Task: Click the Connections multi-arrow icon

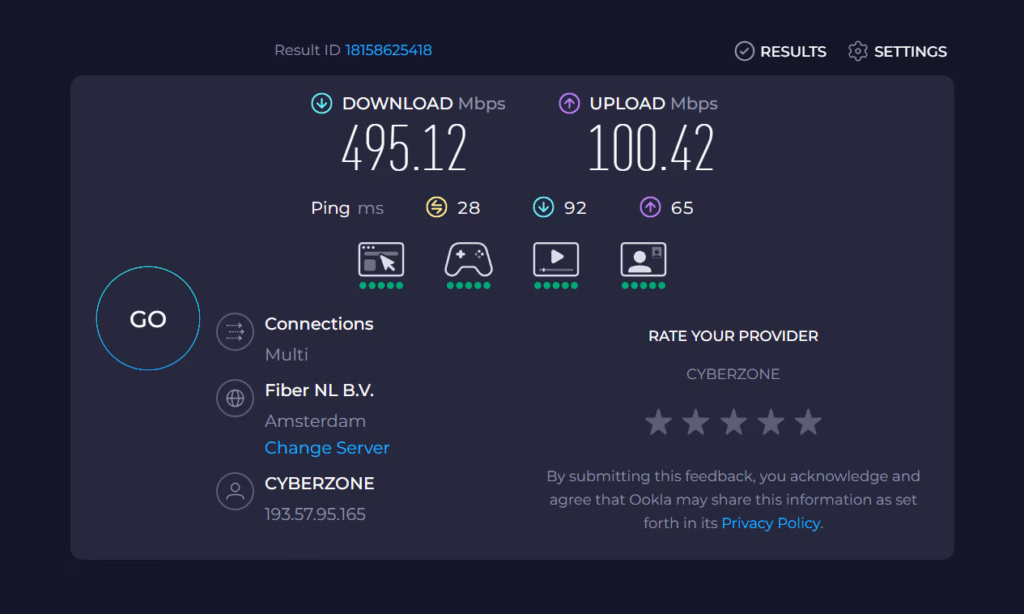Action: pos(235,329)
